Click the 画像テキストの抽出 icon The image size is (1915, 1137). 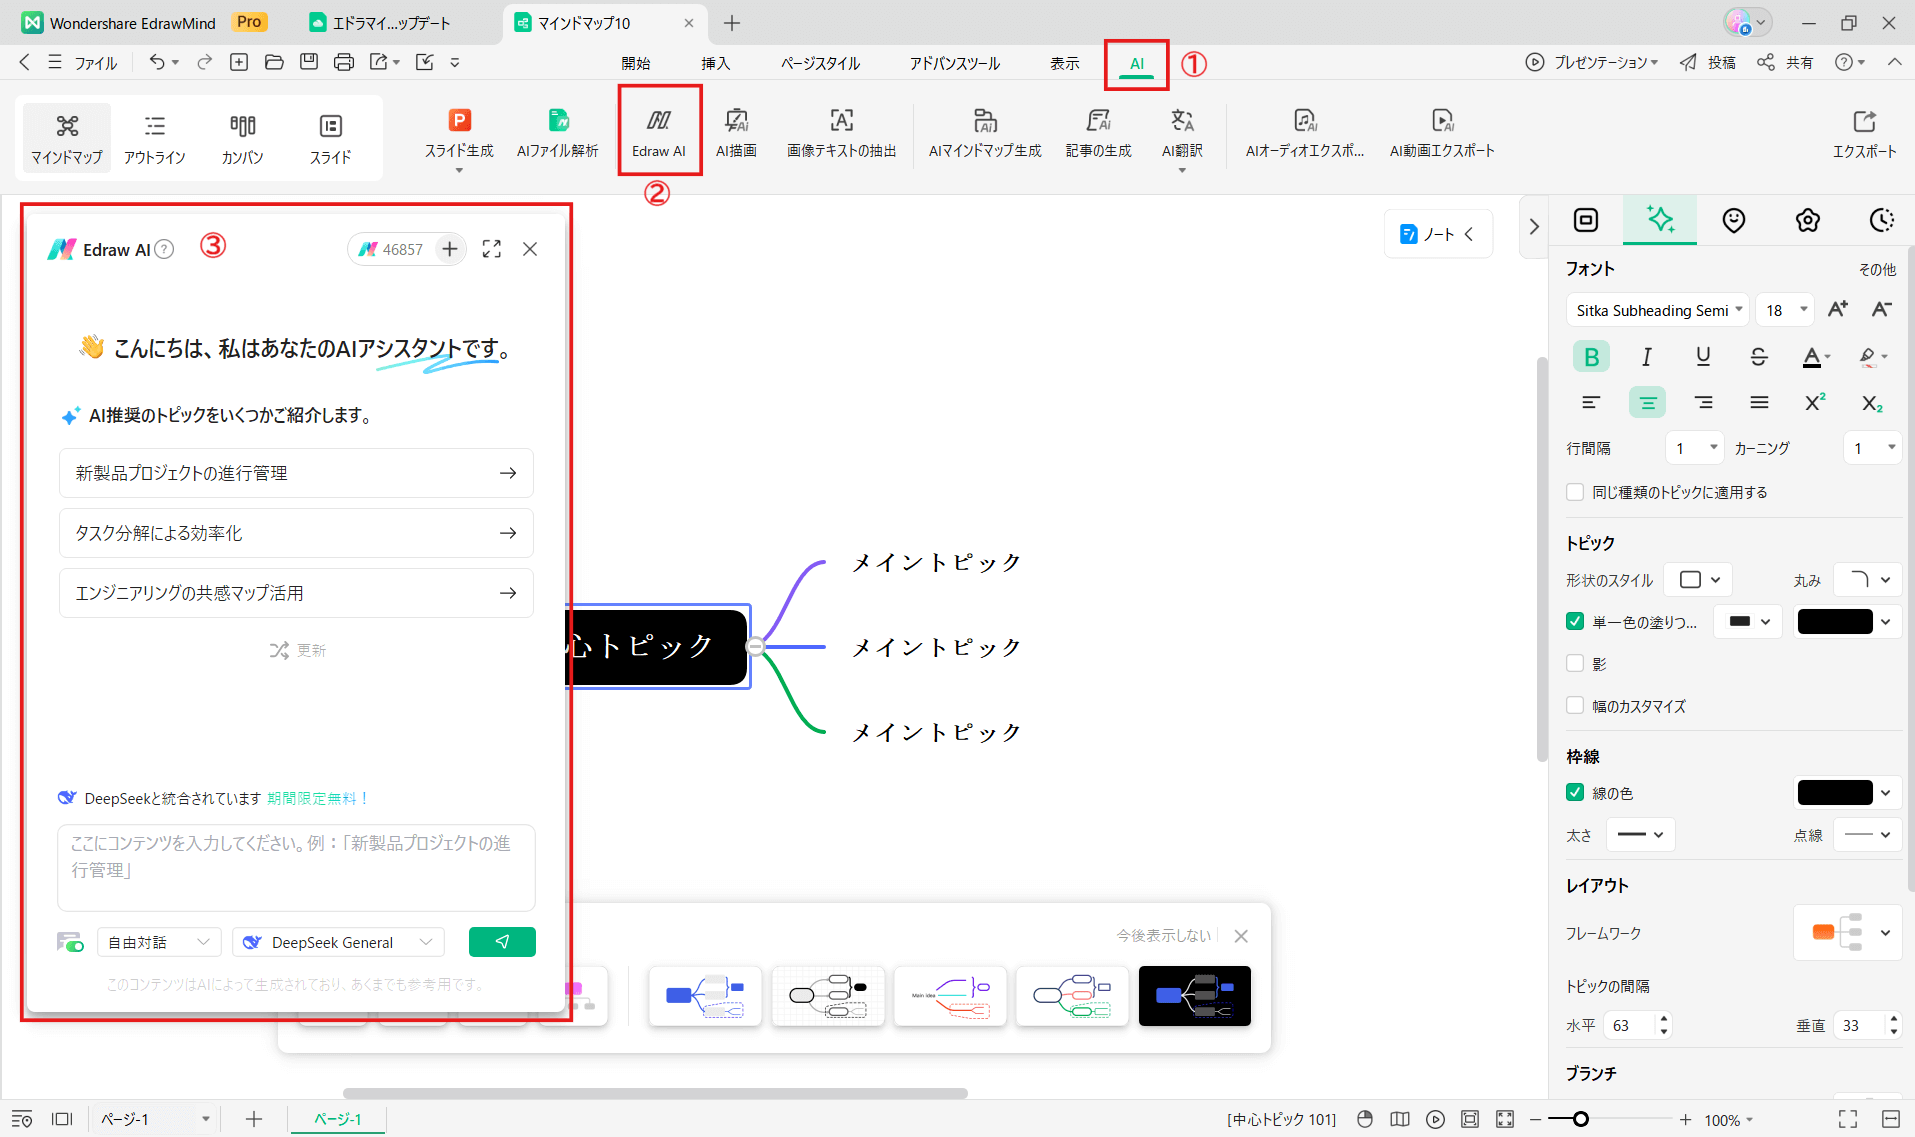point(841,133)
